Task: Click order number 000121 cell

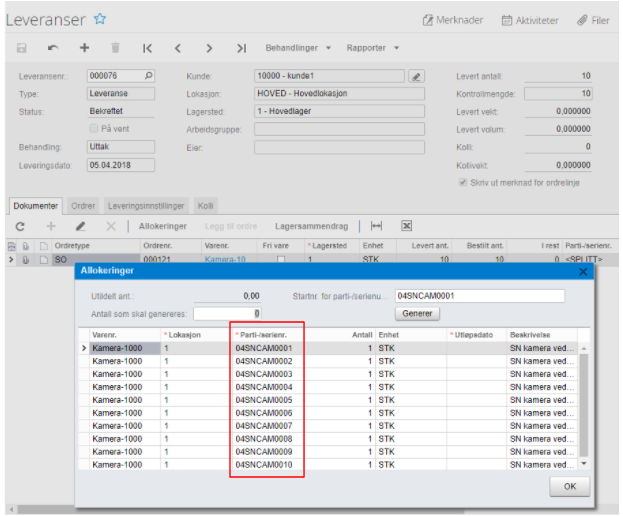Action: 170,260
